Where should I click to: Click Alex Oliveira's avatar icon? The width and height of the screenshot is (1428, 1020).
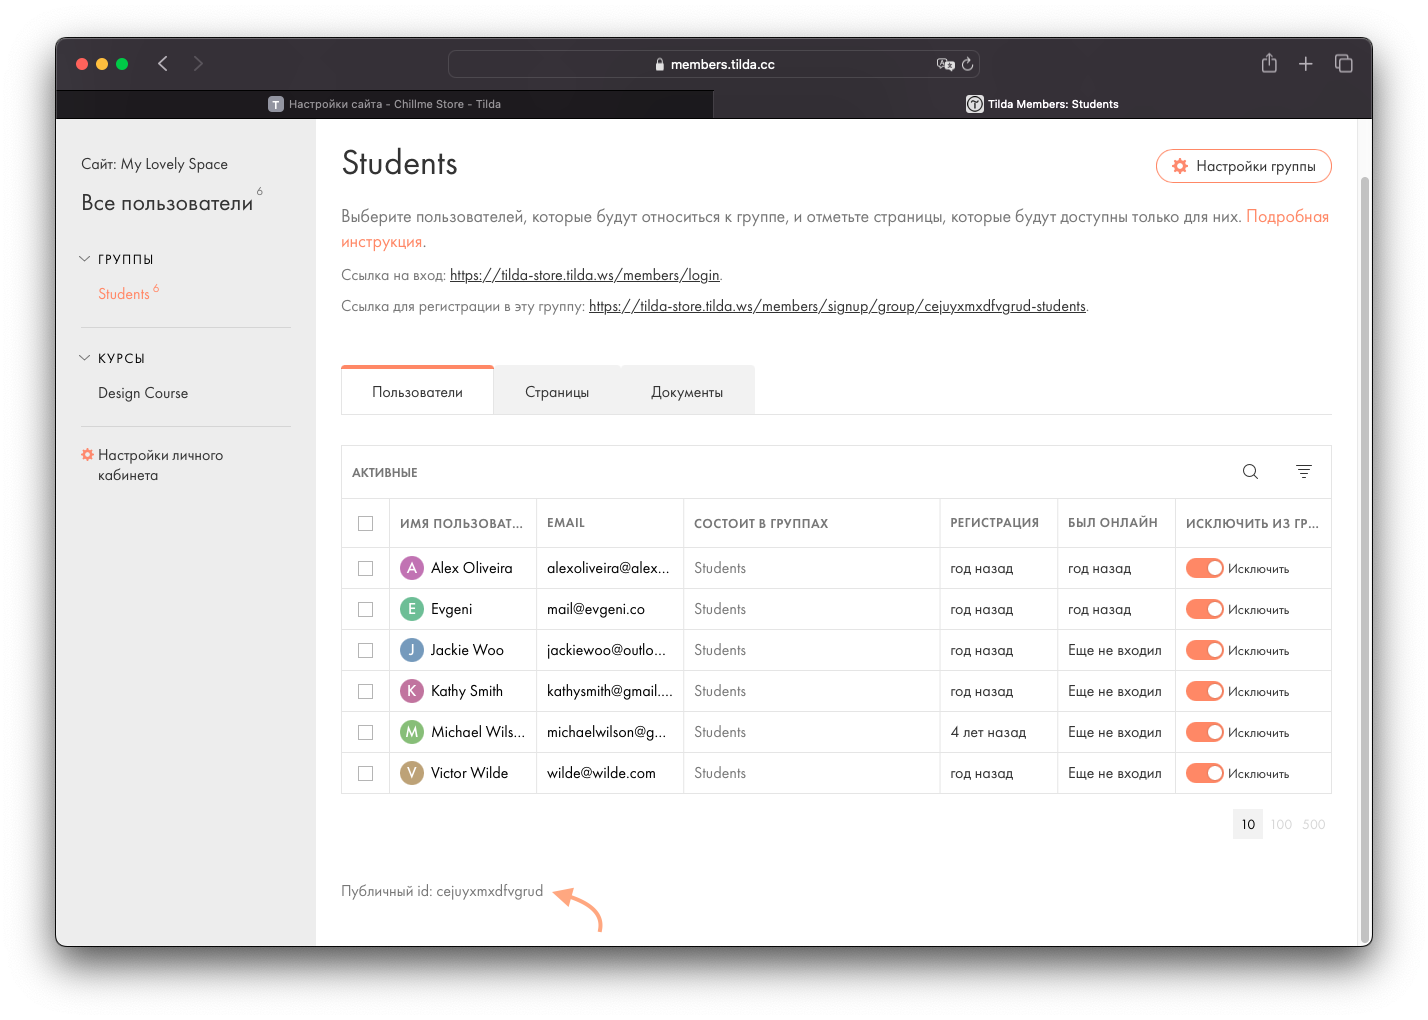coord(412,568)
